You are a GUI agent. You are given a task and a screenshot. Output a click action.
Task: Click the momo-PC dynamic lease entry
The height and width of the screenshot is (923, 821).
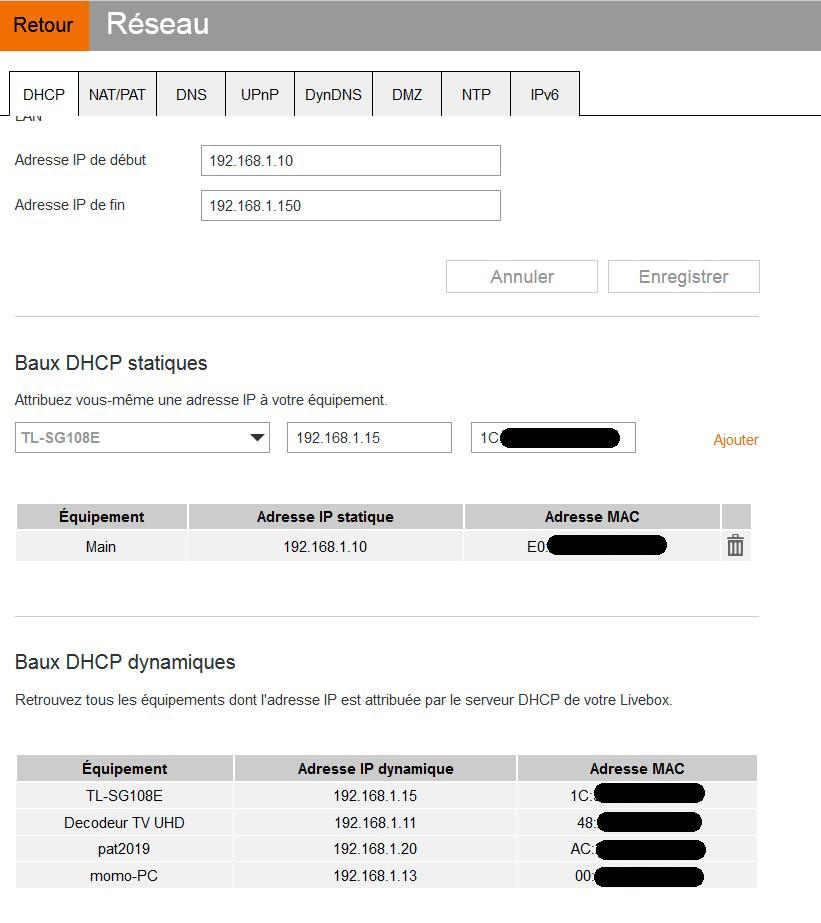tap(124, 876)
